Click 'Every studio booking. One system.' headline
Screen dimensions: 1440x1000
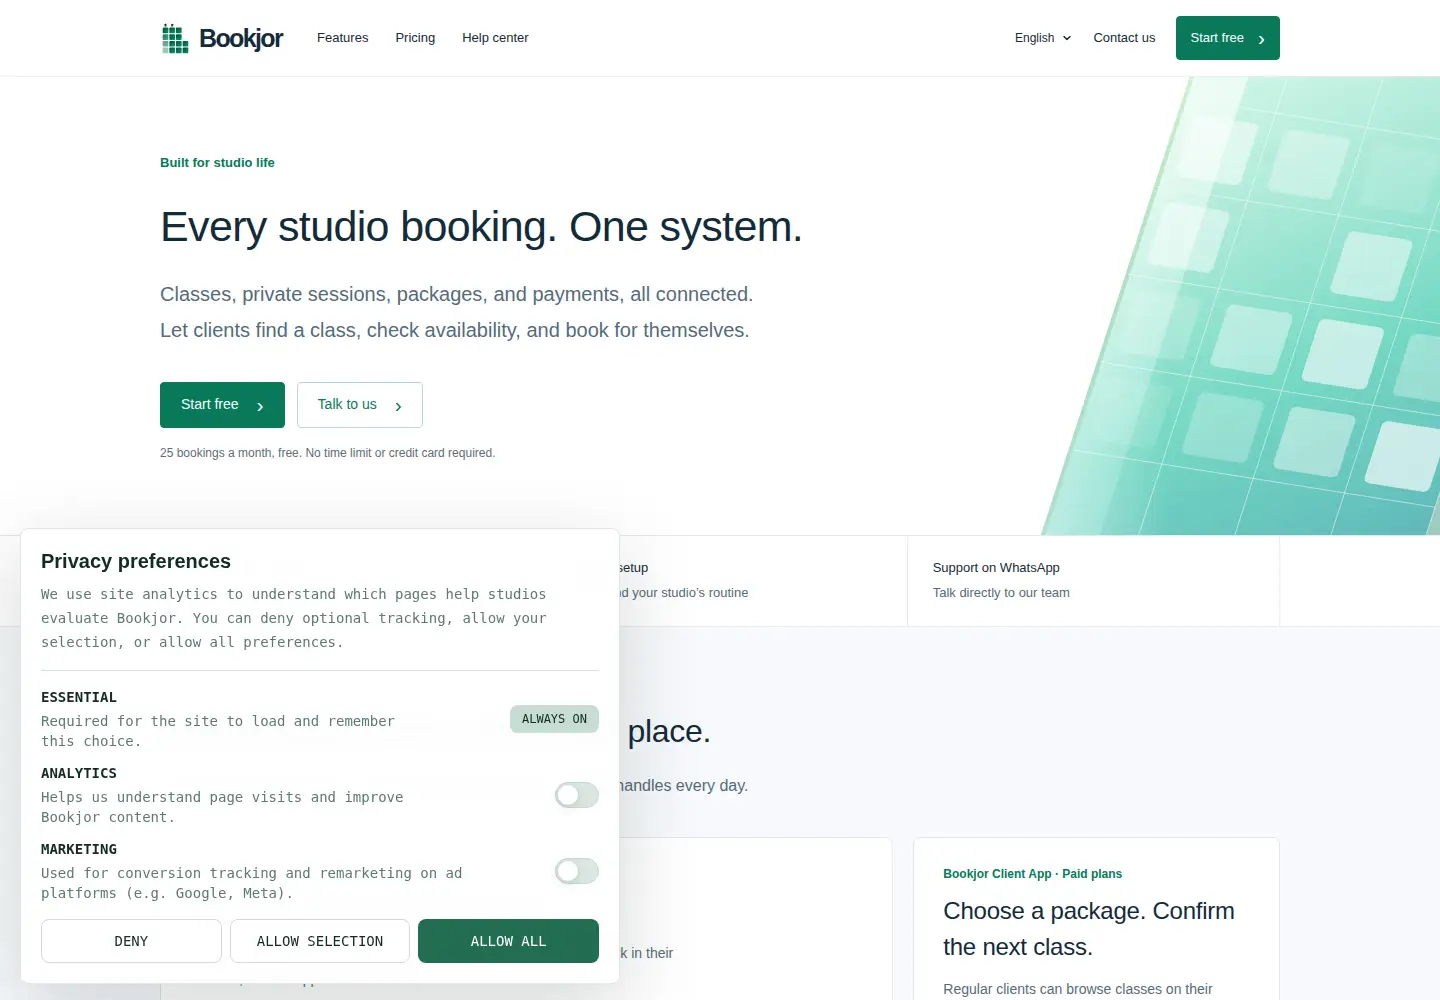pos(481,227)
